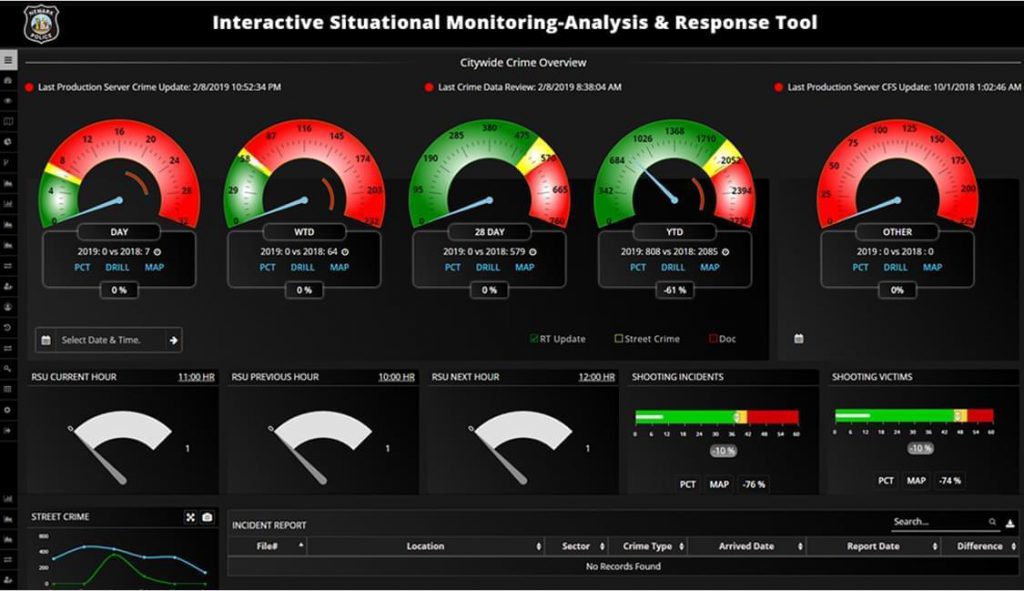Image resolution: width=1024 pixels, height=591 pixels.
Task: Click the eye icon in the left sidebar
Action: tap(8, 101)
